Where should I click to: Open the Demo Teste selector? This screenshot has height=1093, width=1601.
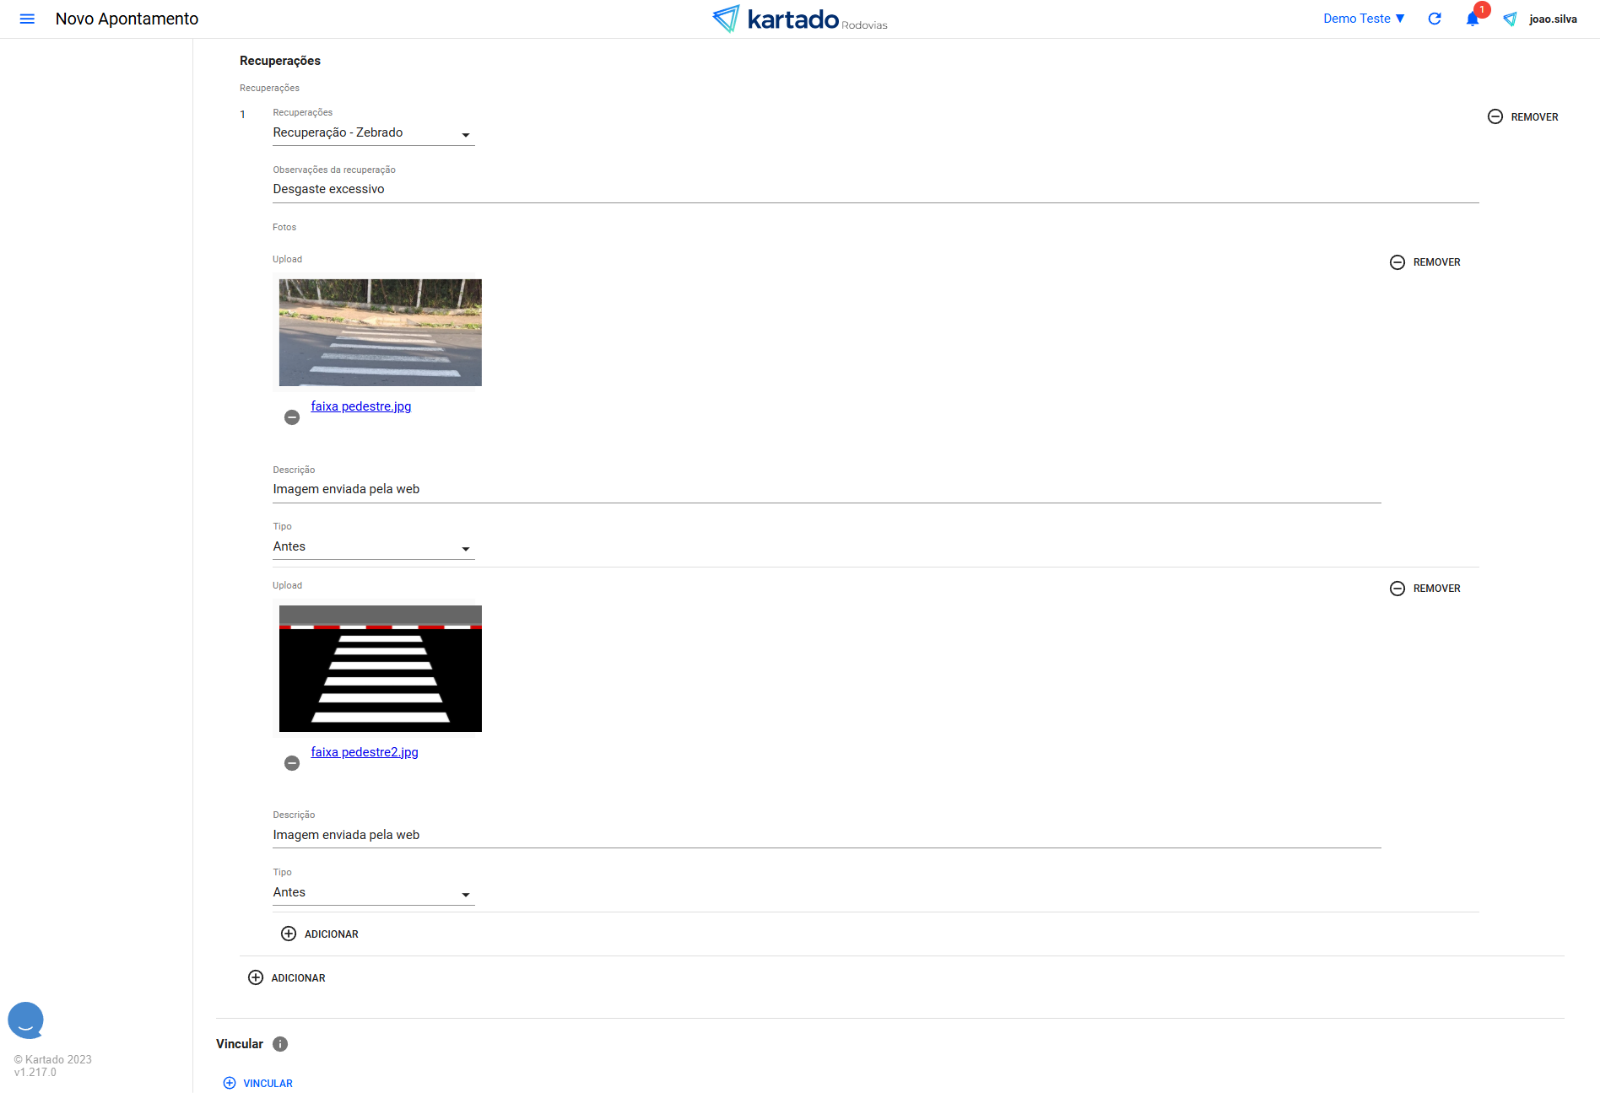point(1363,19)
